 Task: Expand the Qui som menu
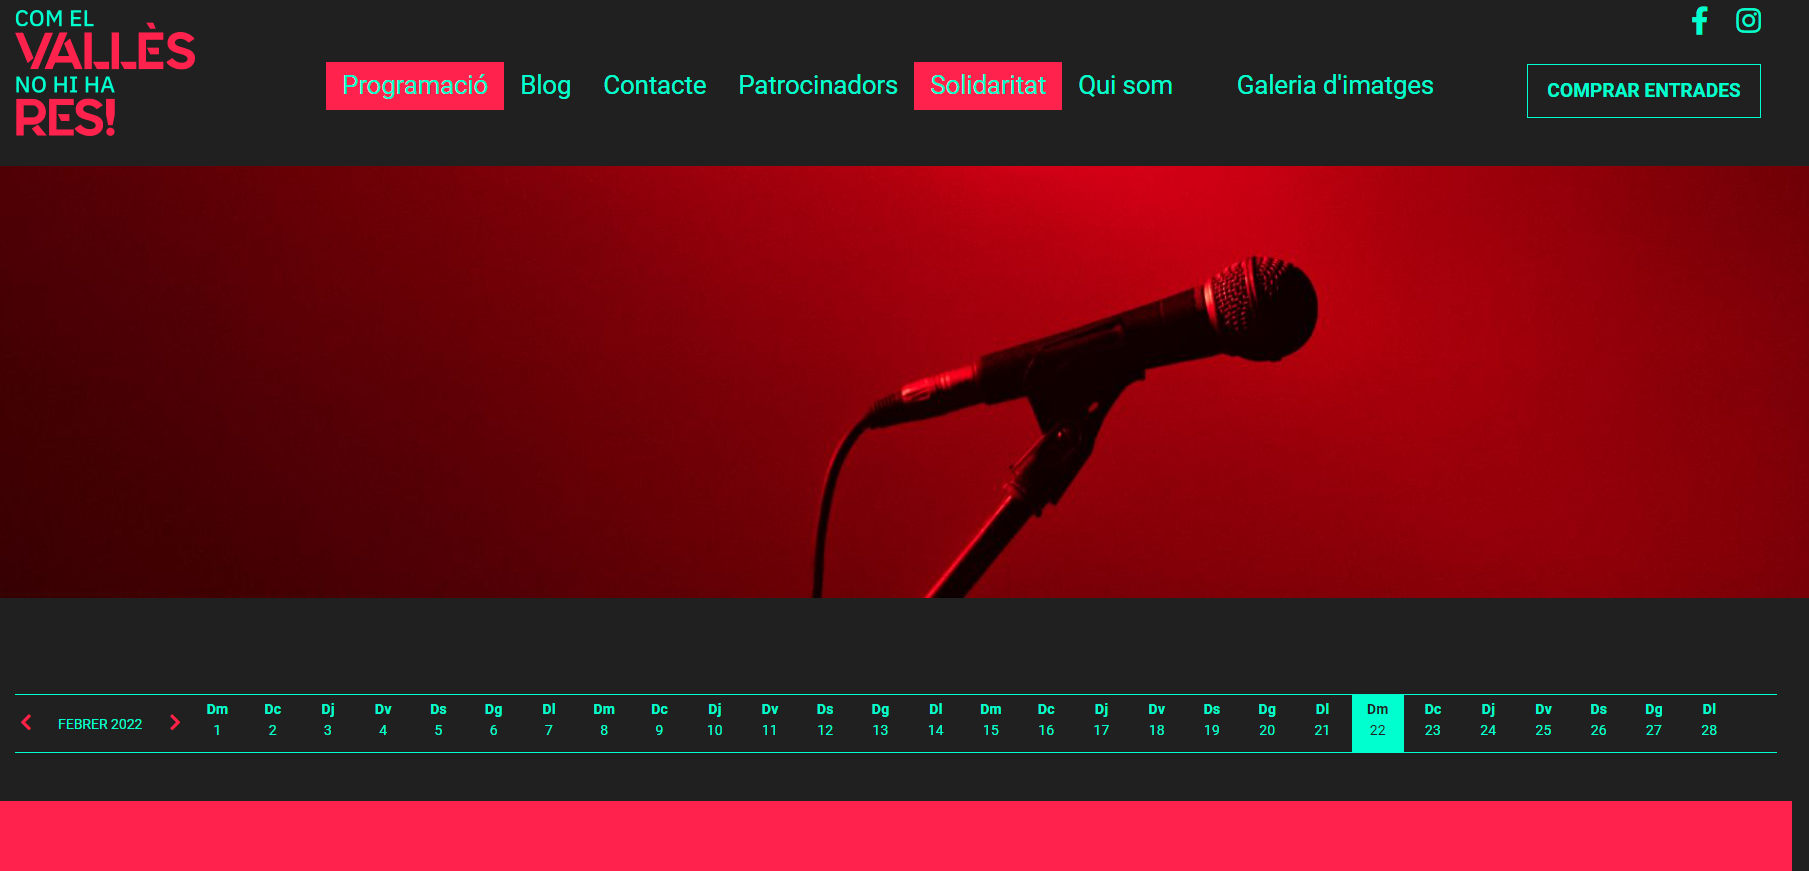click(1124, 86)
